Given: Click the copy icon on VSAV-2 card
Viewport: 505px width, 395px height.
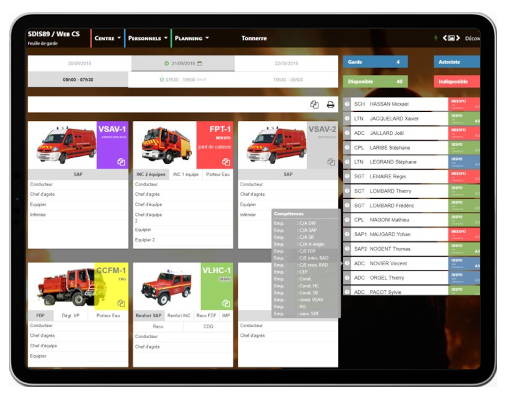Looking at the screenshot, I should click(x=331, y=162).
